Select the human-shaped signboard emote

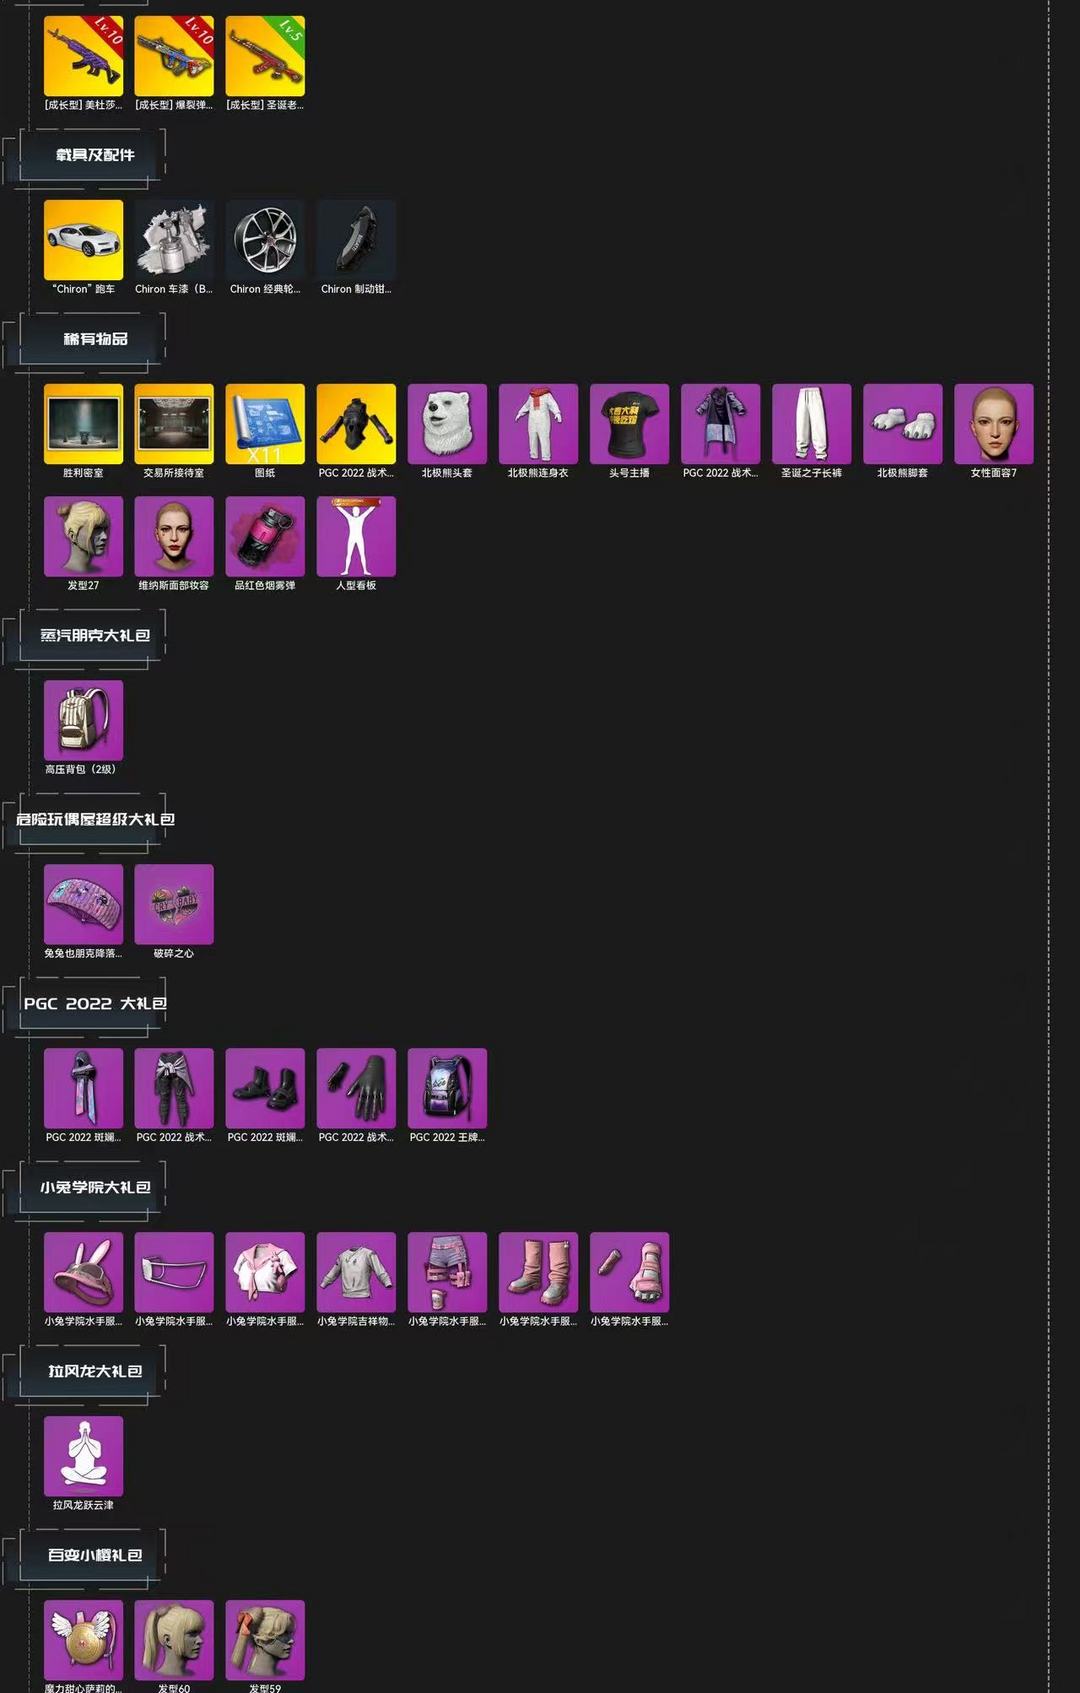pos(356,536)
